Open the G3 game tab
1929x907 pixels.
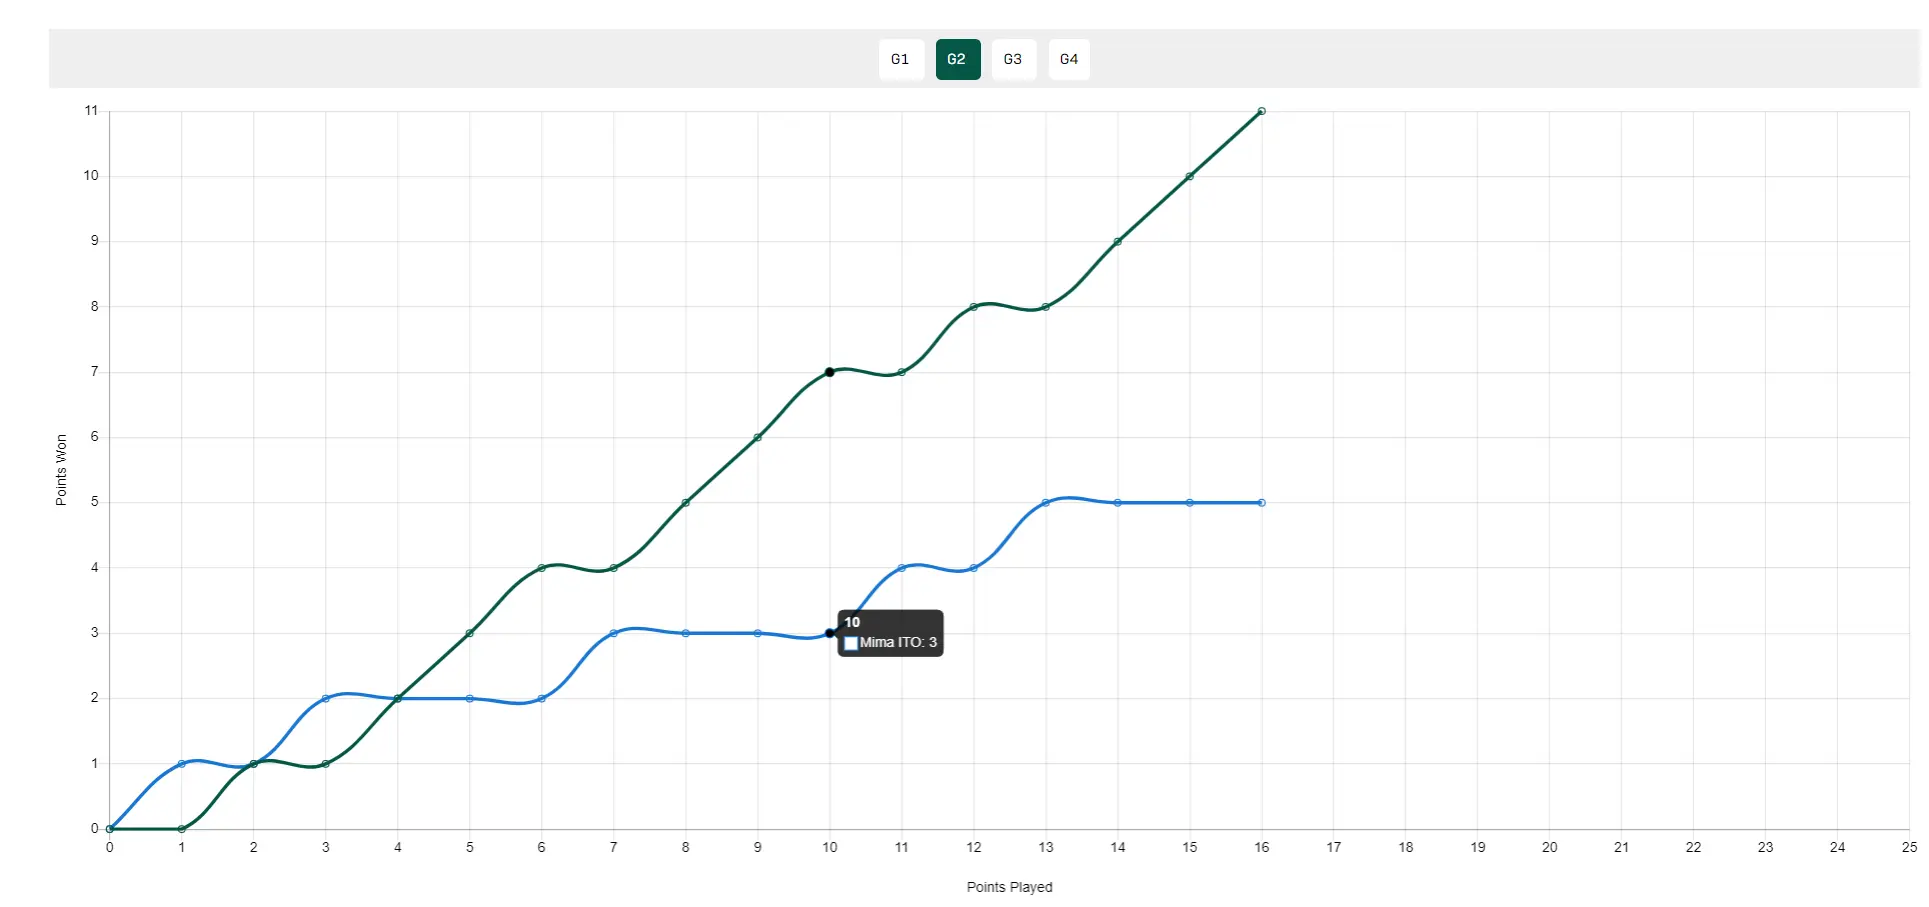pyautogui.click(x=1013, y=59)
